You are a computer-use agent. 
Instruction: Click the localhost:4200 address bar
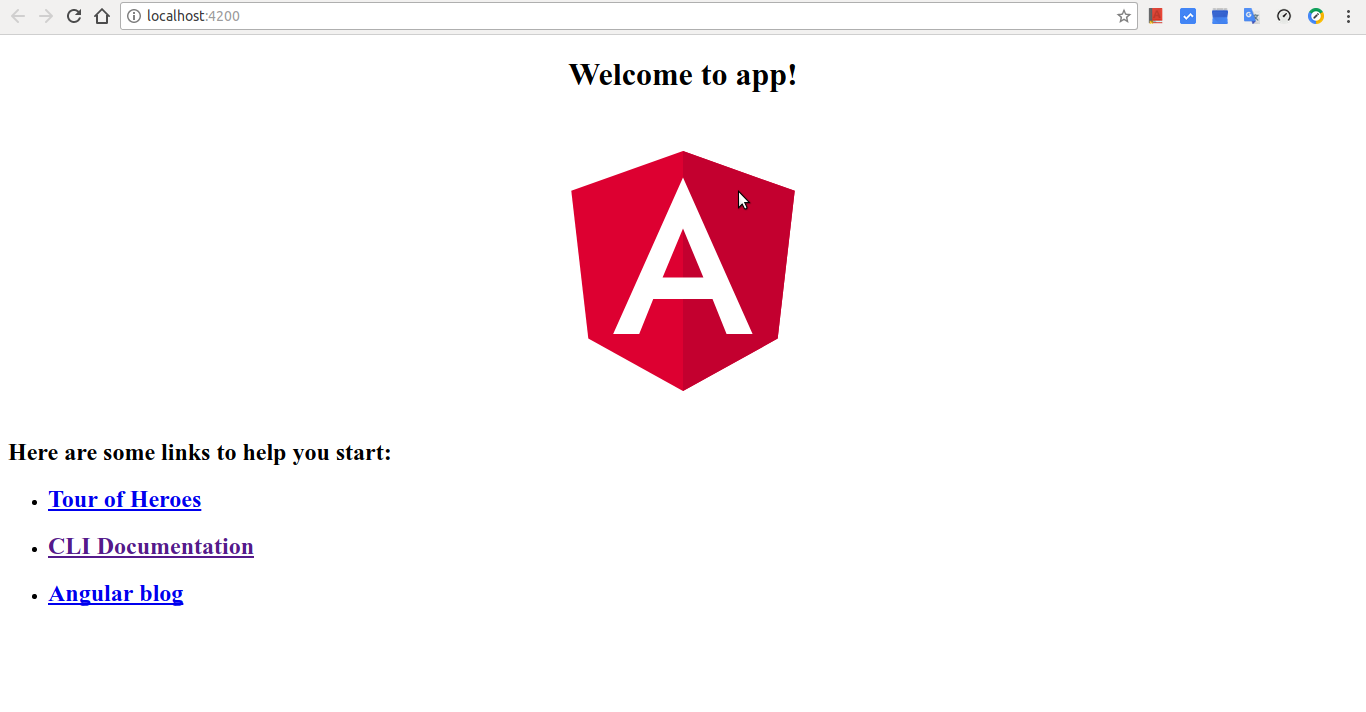point(600,16)
